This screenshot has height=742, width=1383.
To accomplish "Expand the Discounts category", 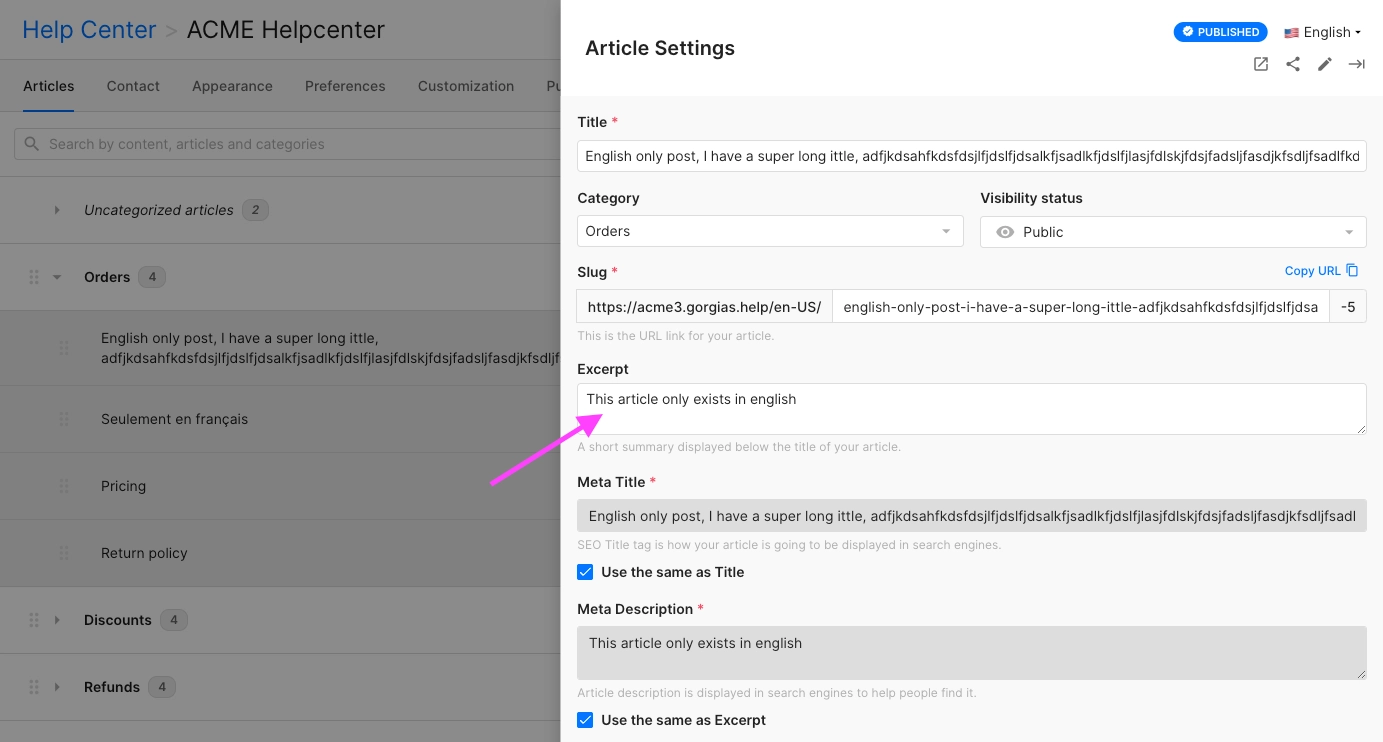I will click(x=56, y=620).
